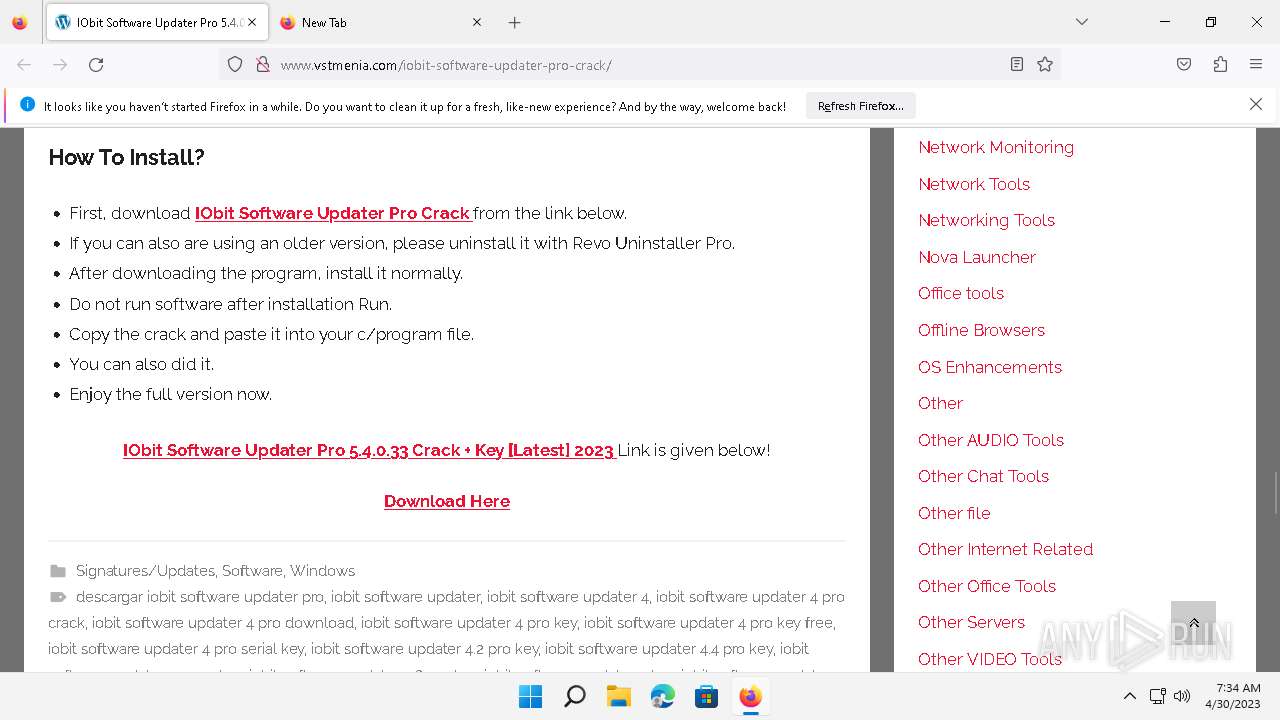Click the How To Install heading
The width and height of the screenshot is (1280, 720).
click(126, 157)
